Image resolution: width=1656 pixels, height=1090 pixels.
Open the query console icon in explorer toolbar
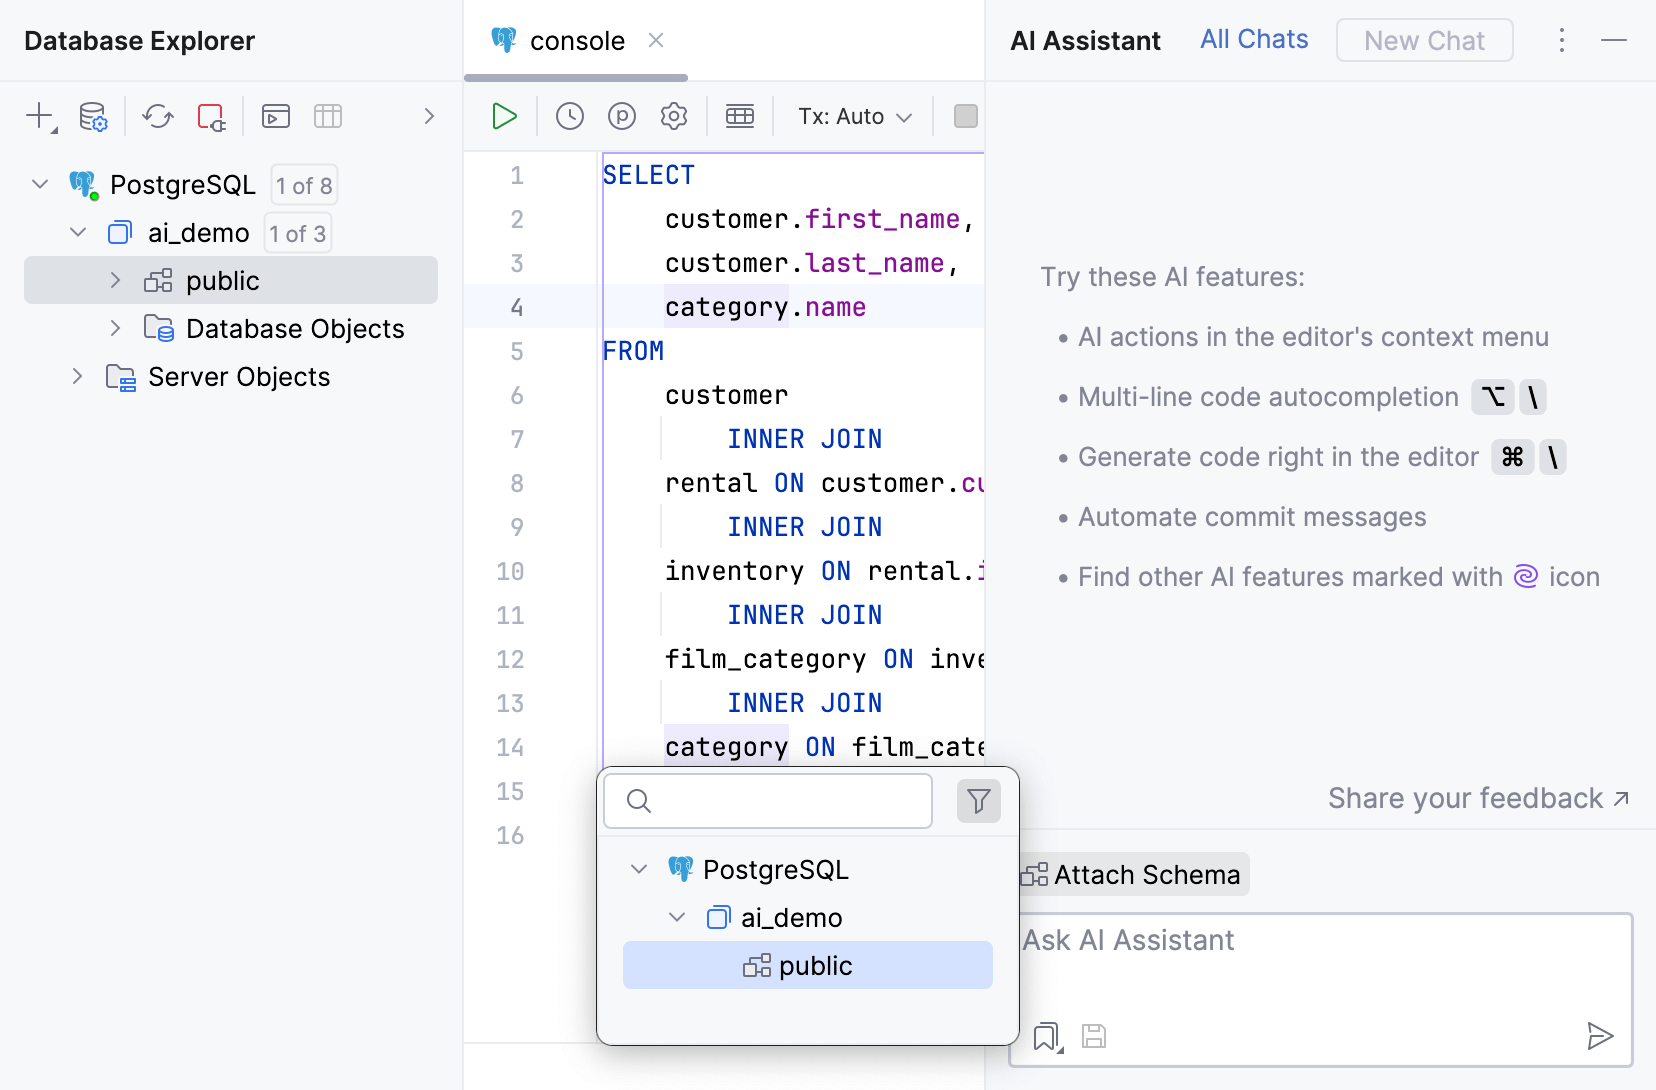[276, 117]
